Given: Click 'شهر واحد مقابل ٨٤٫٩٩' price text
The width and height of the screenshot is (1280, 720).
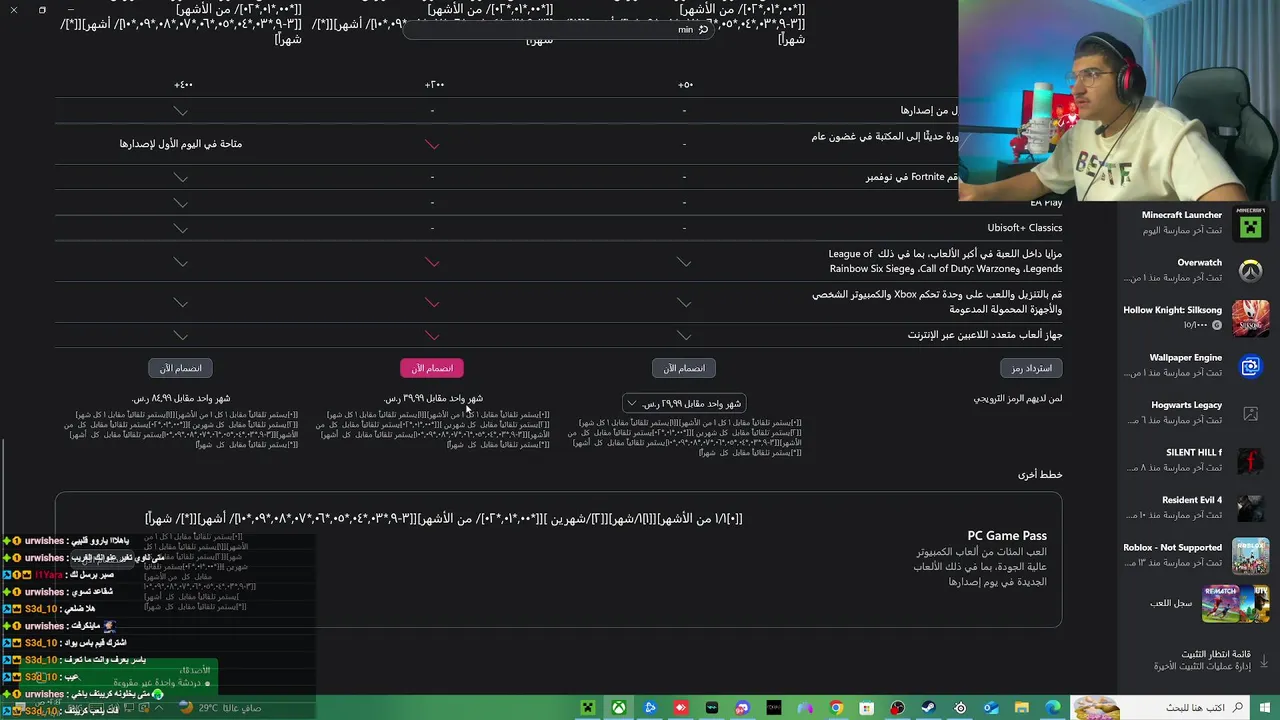Looking at the screenshot, I should 181,398.
